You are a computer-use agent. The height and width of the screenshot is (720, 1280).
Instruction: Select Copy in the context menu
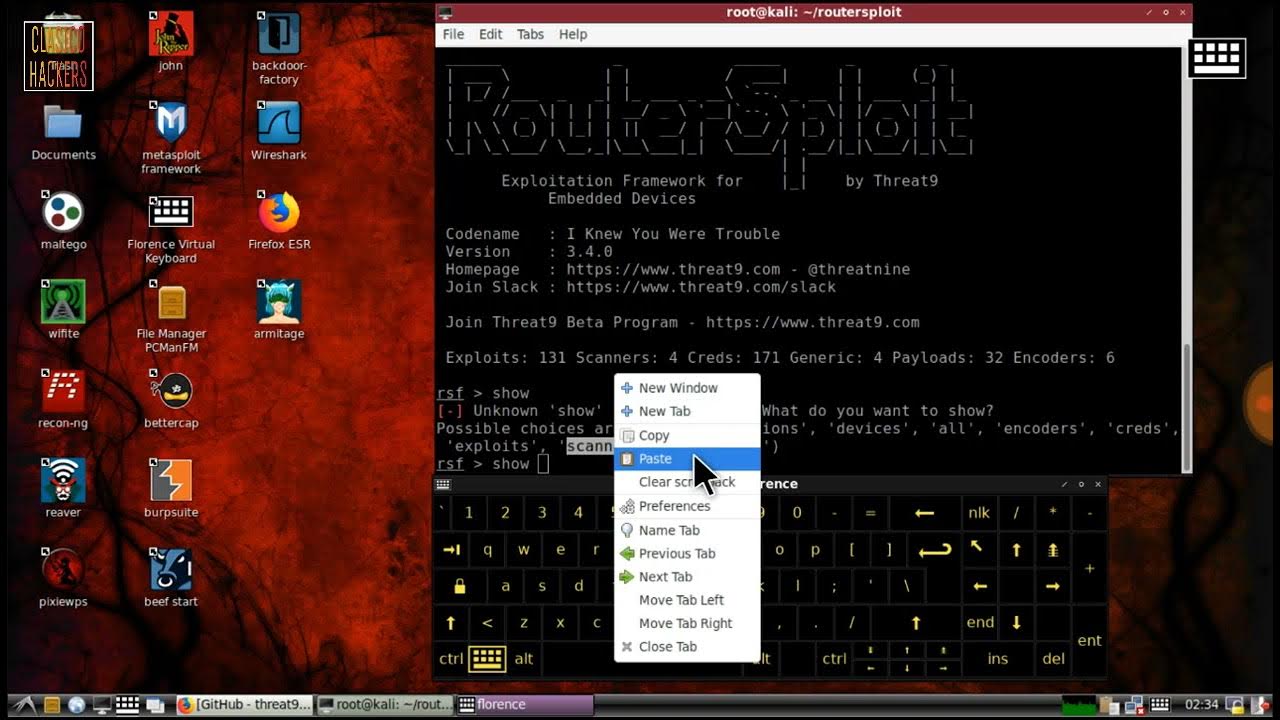687,435
